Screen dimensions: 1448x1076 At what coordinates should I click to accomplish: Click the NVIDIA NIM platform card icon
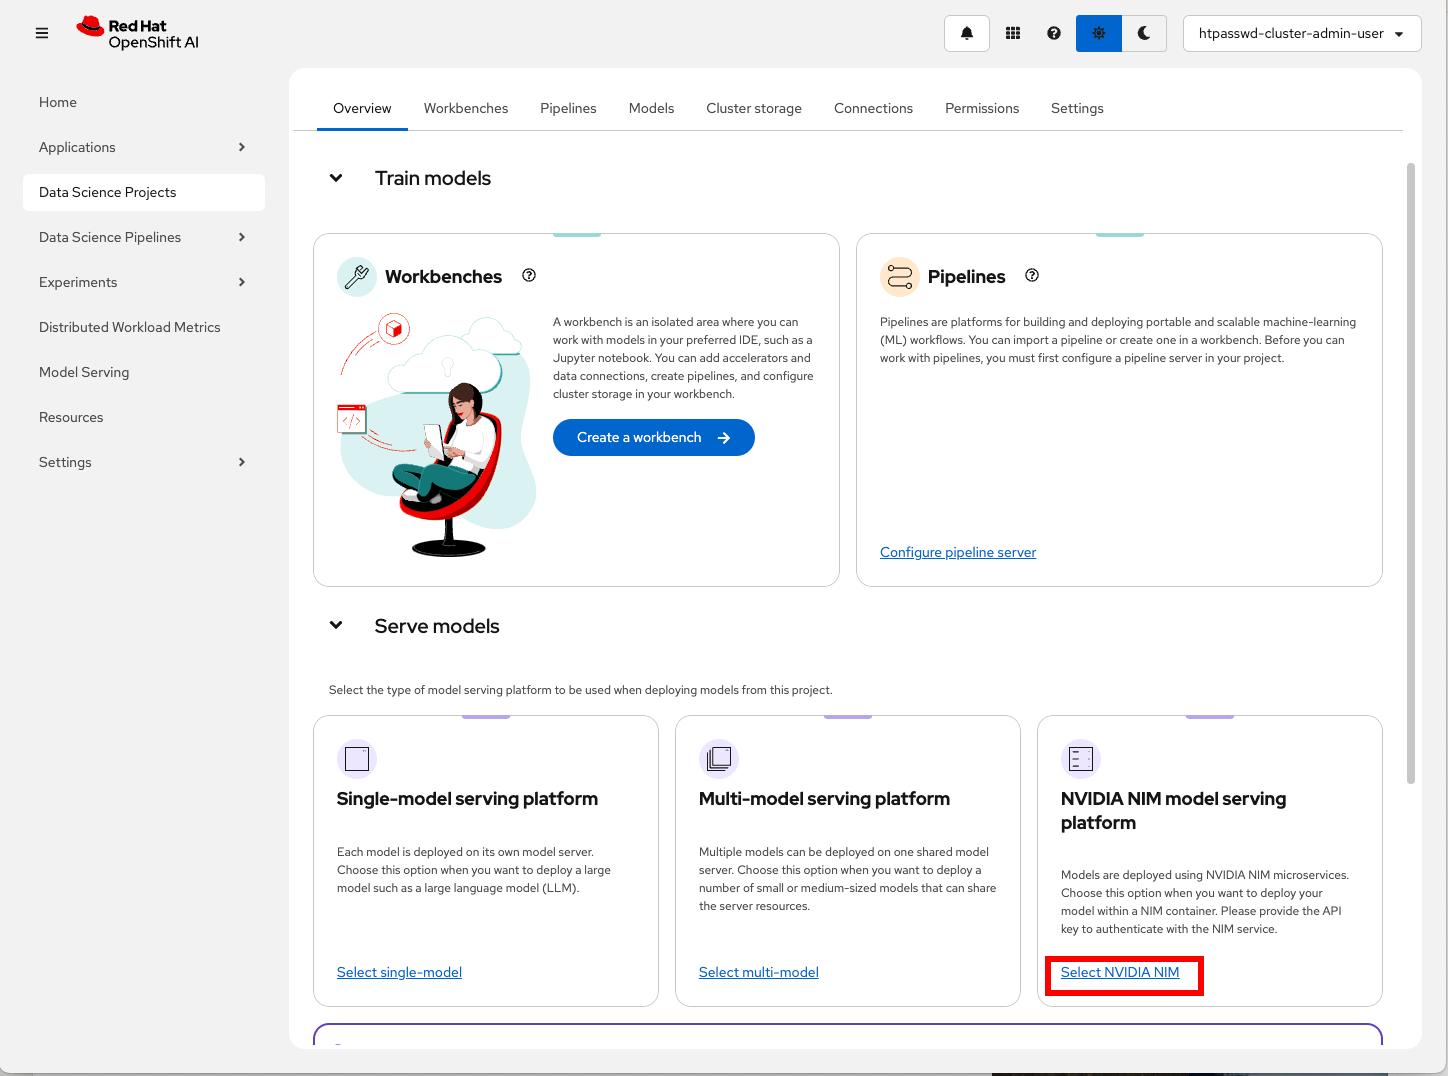point(1081,760)
